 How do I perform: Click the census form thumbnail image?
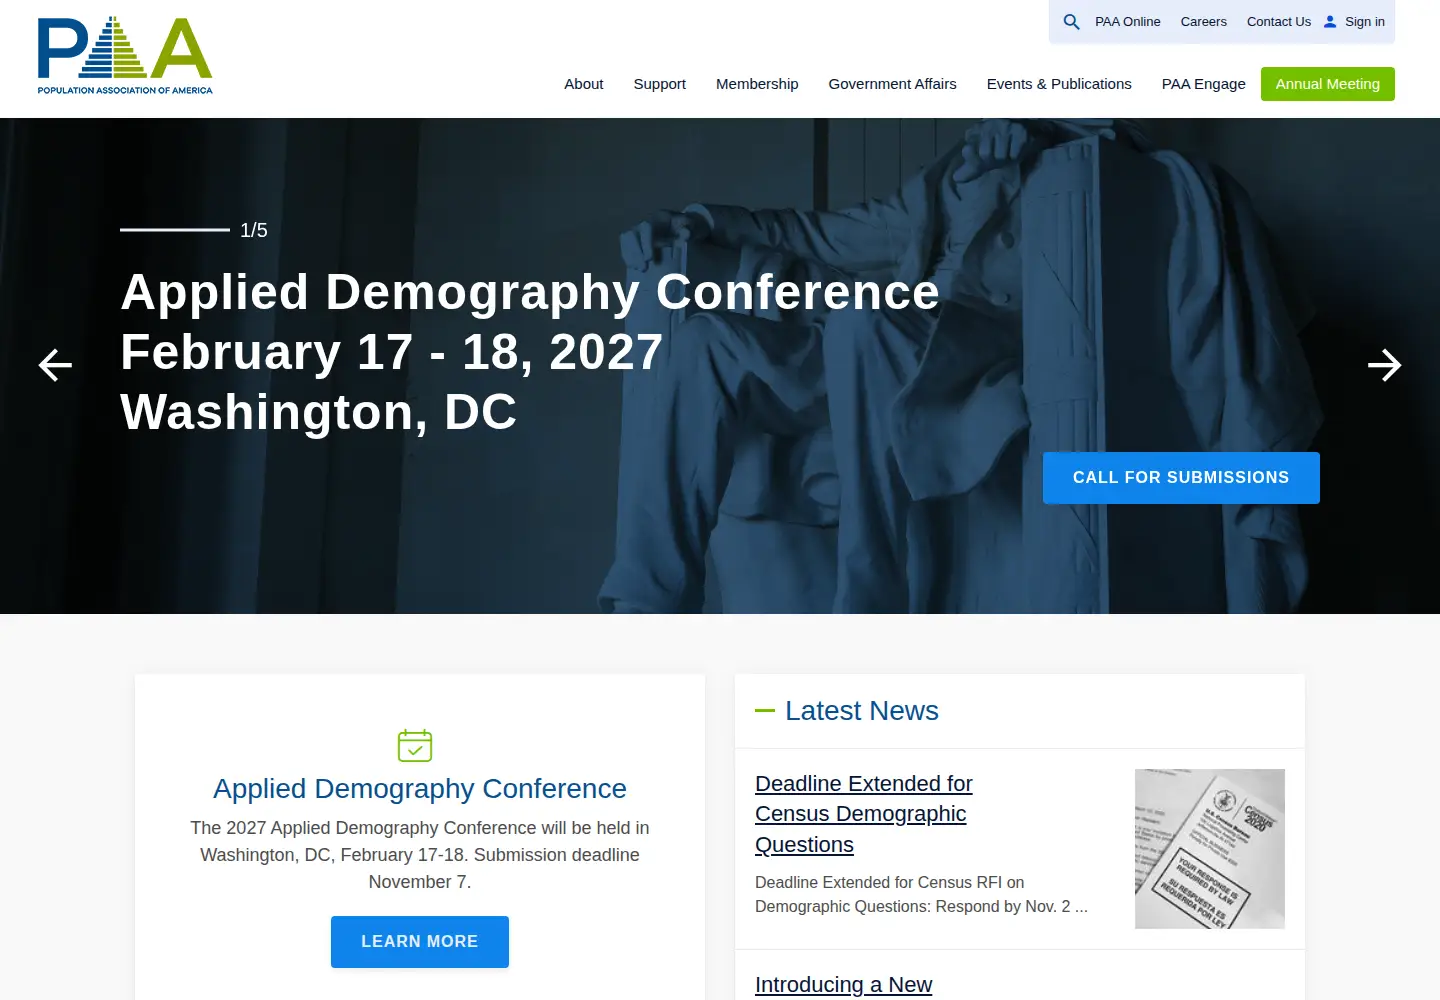click(1210, 849)
